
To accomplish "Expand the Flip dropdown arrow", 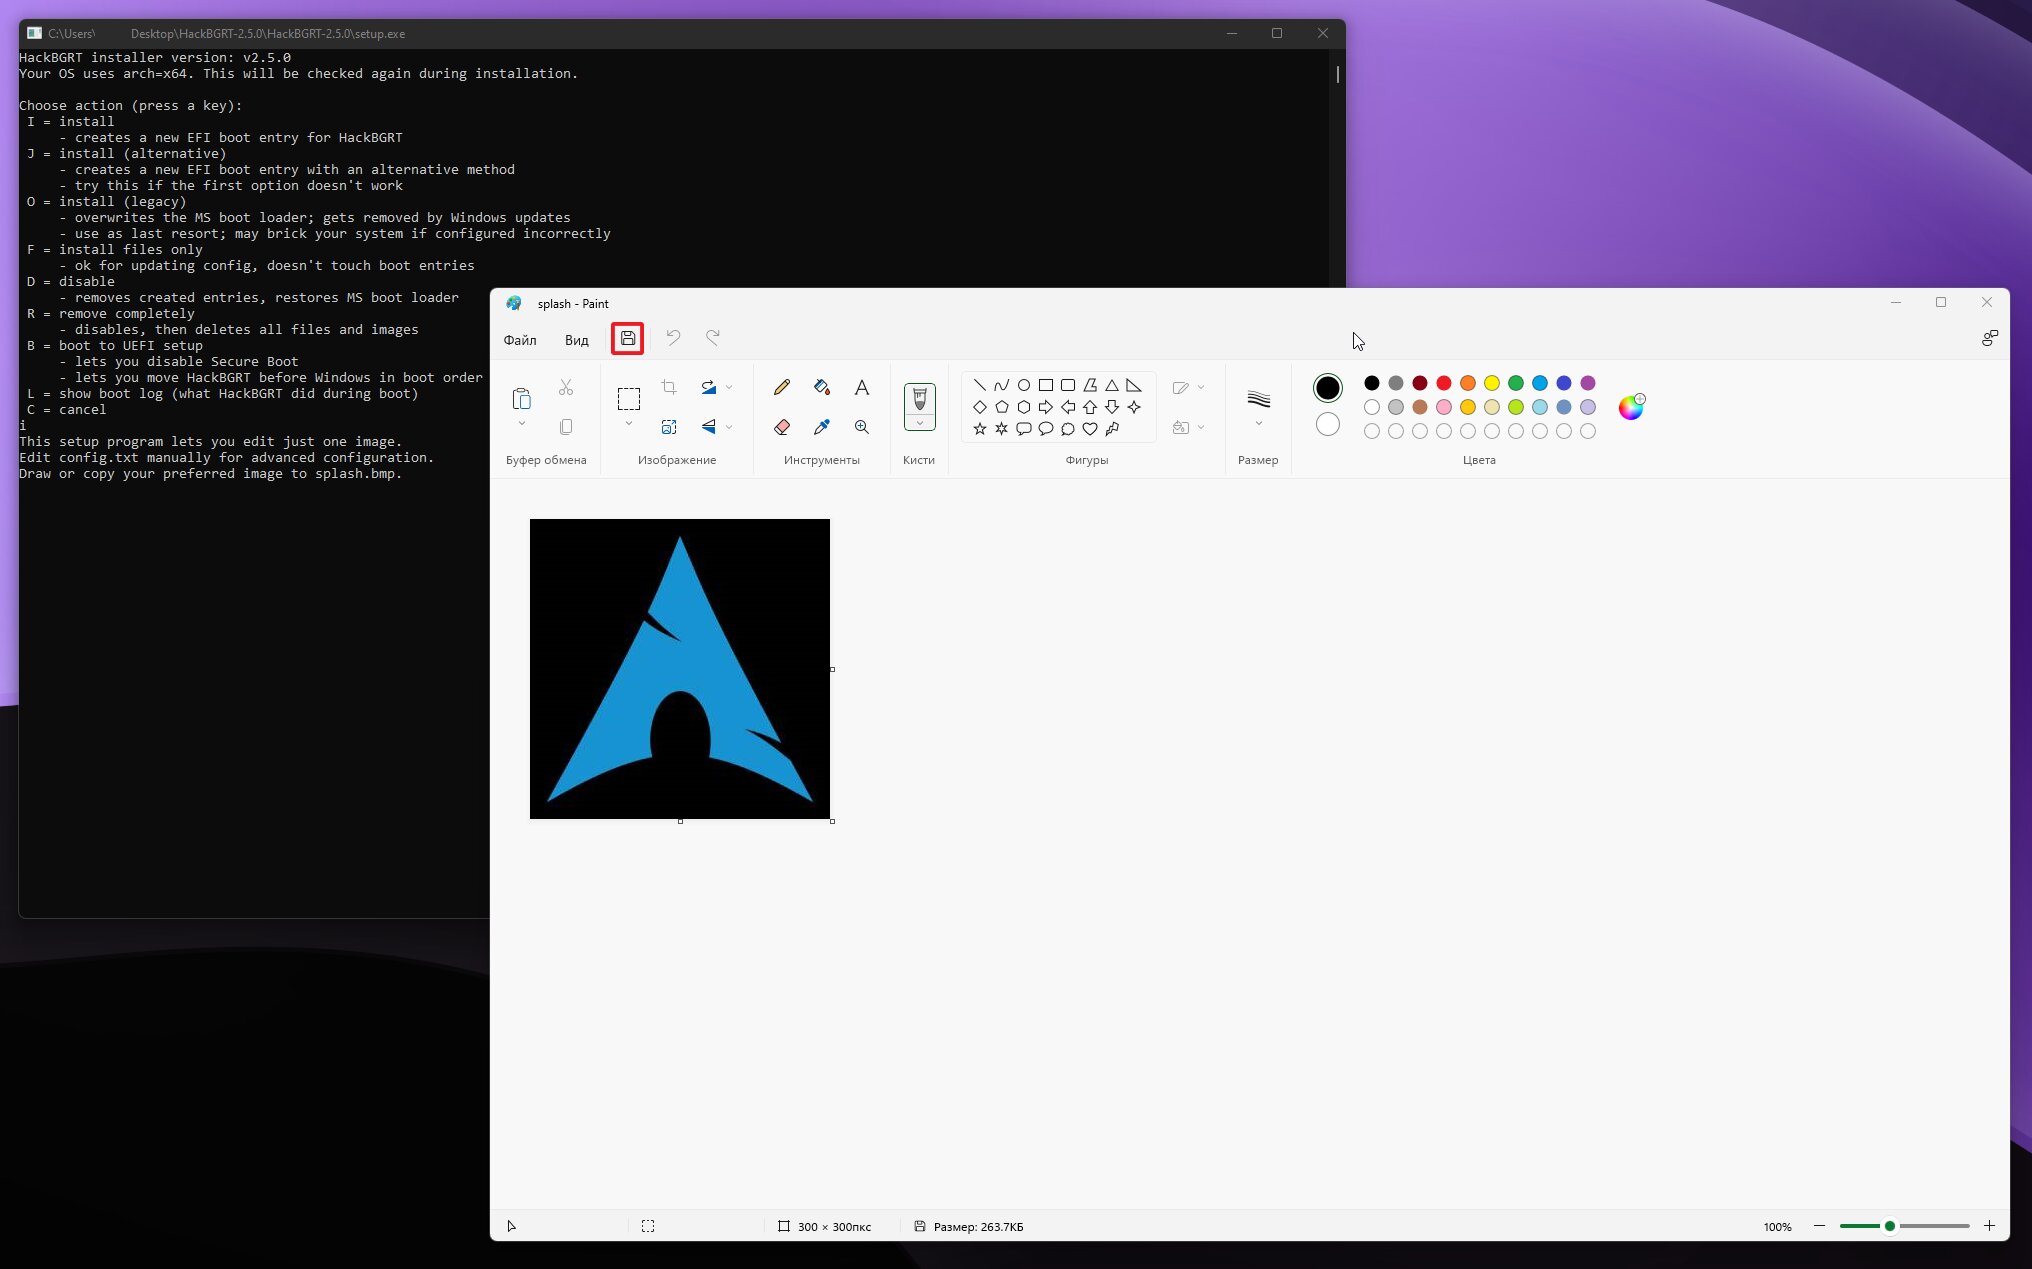I will (729, 427).
